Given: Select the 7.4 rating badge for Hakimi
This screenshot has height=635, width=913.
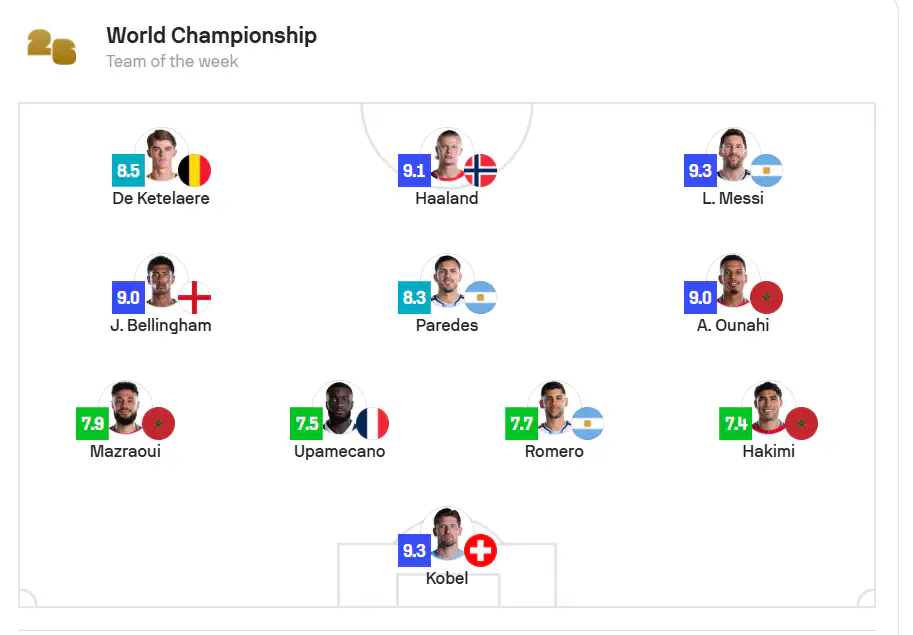Looking at the screenshot, I should point(736,424).
